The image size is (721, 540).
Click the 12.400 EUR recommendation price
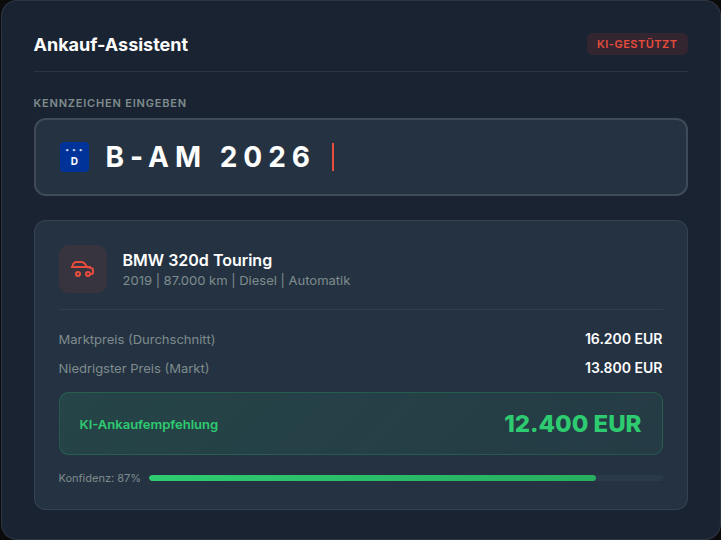click(x=573, y=424)
